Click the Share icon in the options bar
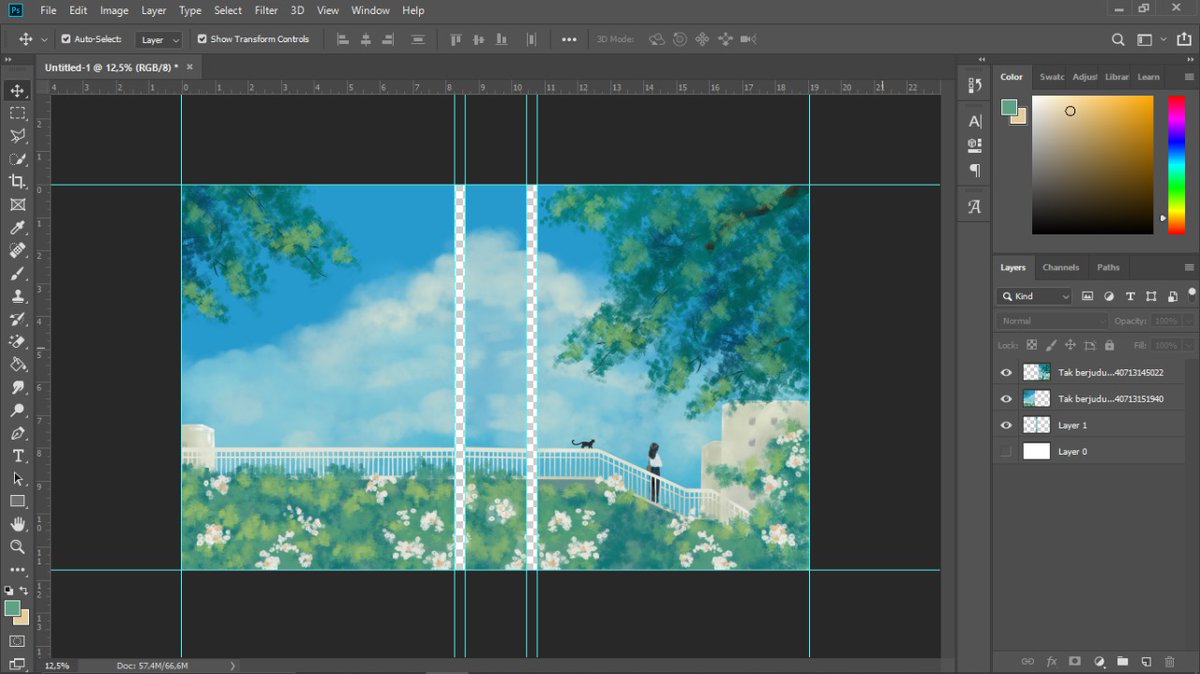This screenshot has height=674, width=1200. [x=1184, y=39]
